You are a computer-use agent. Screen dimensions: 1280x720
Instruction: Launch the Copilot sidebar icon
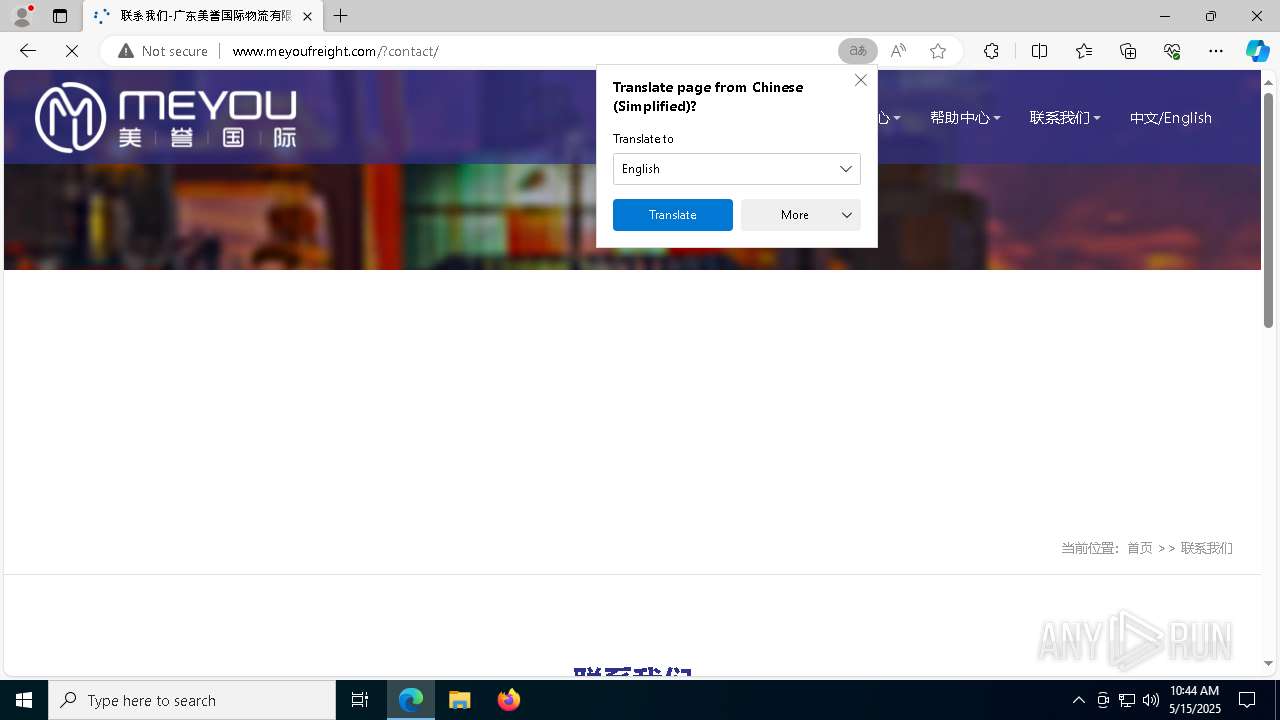pos(1257,51)
